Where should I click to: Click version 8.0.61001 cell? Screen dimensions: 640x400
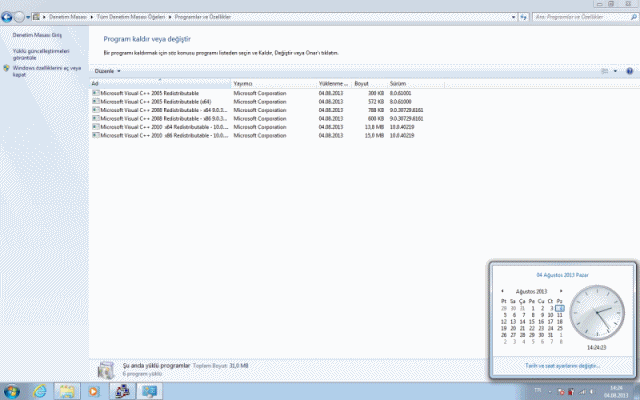[400, 93]
